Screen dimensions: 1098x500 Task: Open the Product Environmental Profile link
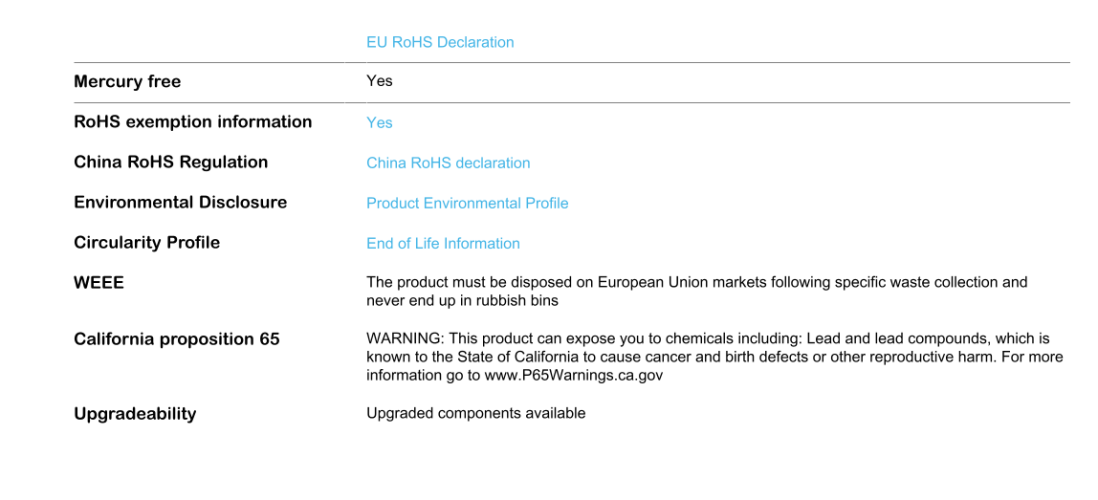click(467, 203)
